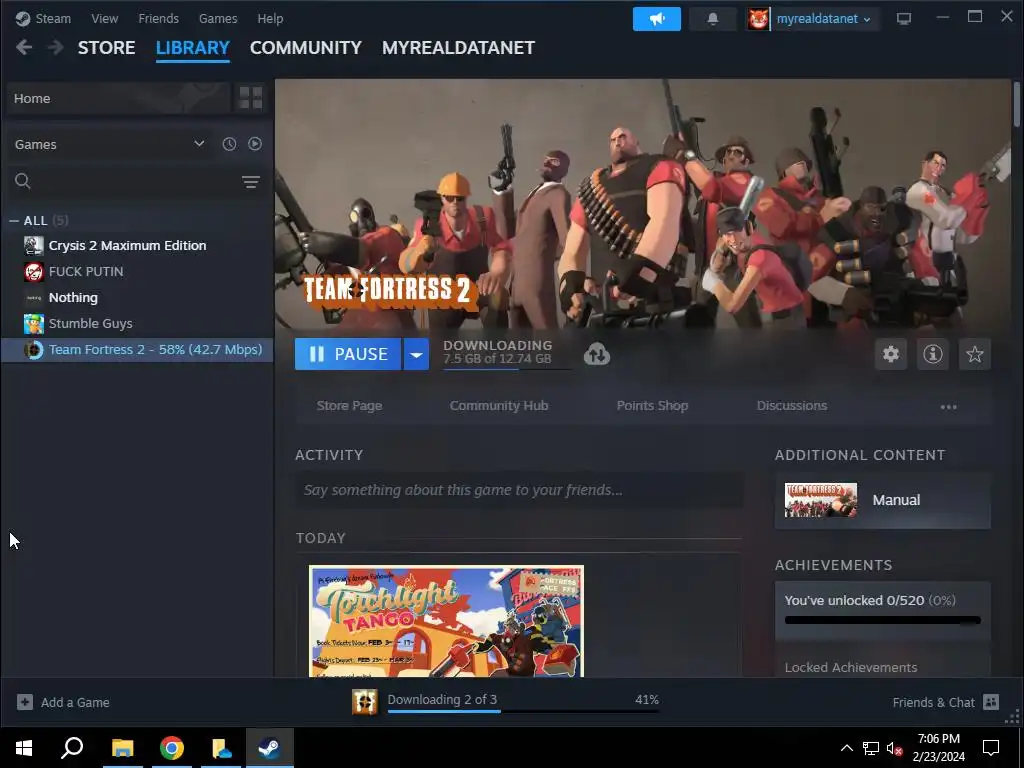Screen dimensions: 1024x768
Task: Open the Games menu
Action: [x=218, y=18]
